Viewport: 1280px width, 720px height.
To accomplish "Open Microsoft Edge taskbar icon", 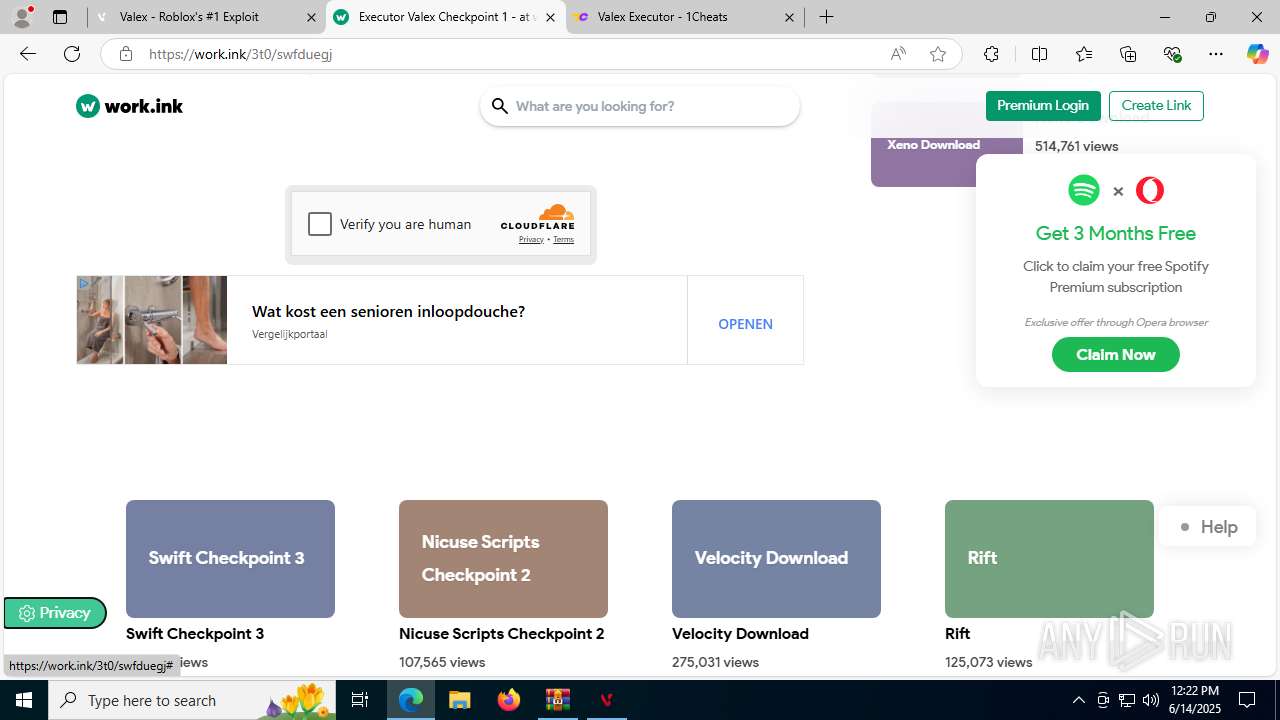I will pyautogui.click(x=411, y=700).
